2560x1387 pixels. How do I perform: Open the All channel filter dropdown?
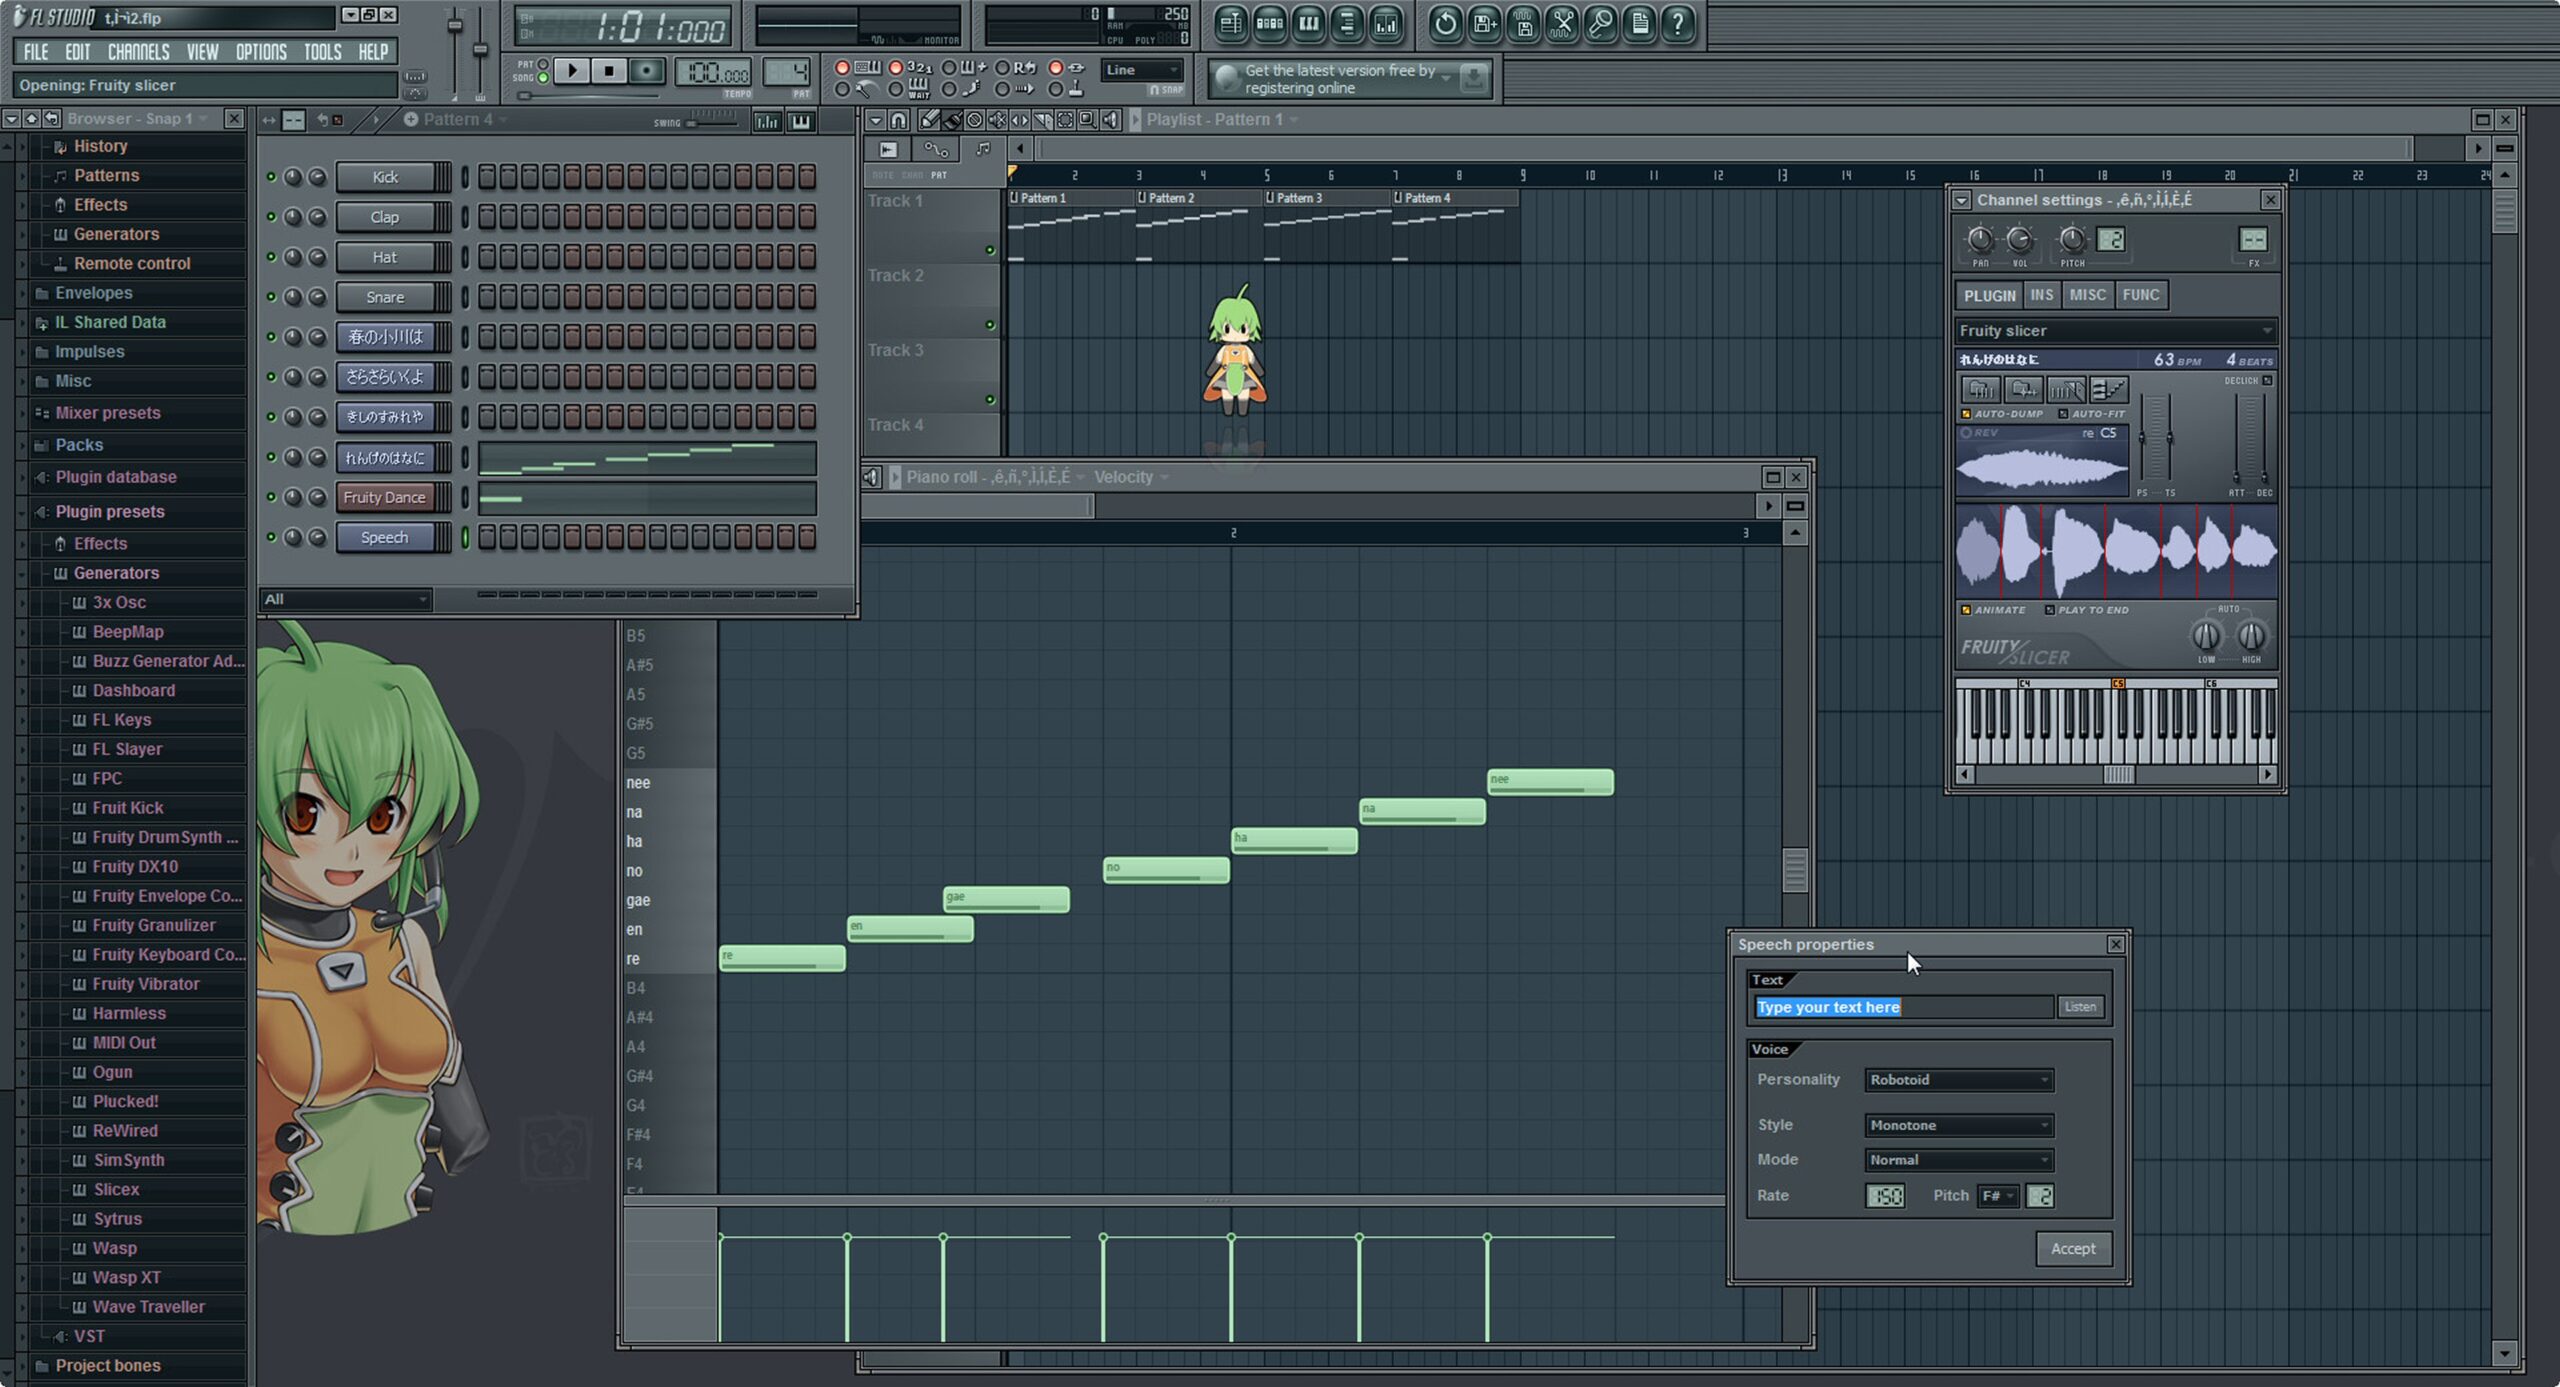click(345, 599)
